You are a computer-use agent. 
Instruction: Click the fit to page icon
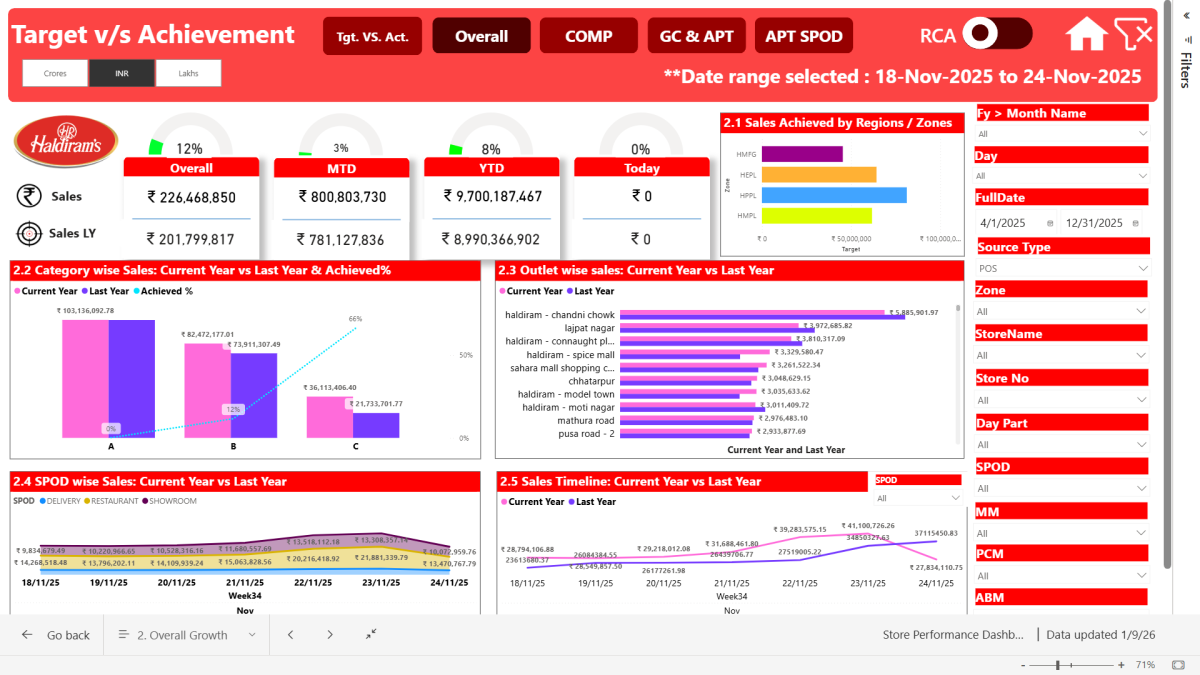pos(1180,665)
